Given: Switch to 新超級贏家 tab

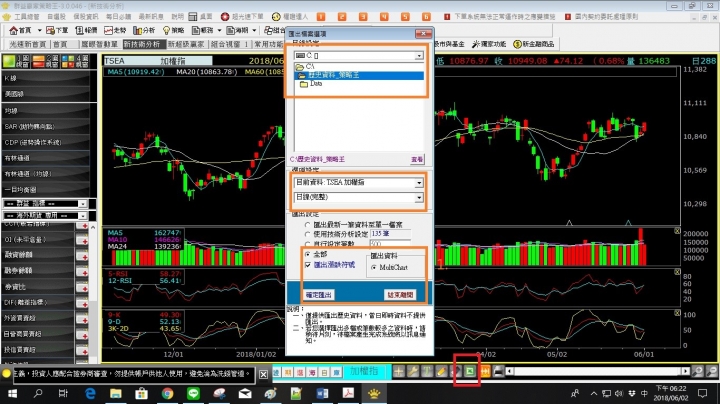Looking at the screenshot, I should pyautogui.click(x=186, y=44).
